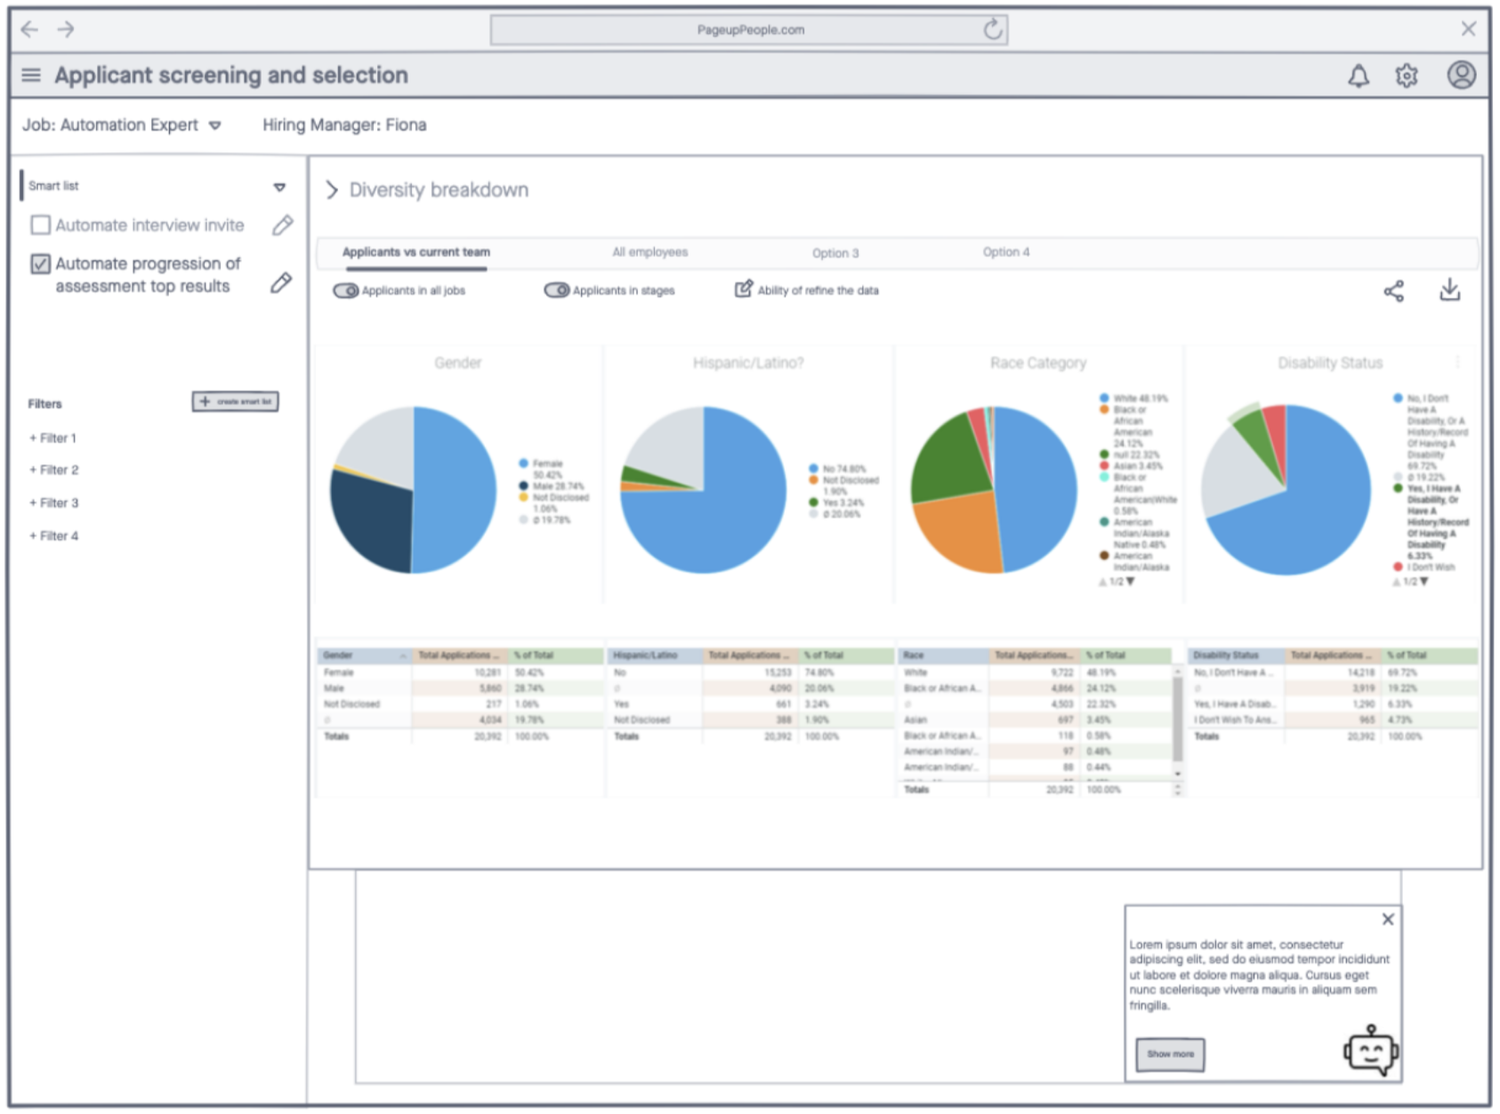Open settings gear

1407,76
